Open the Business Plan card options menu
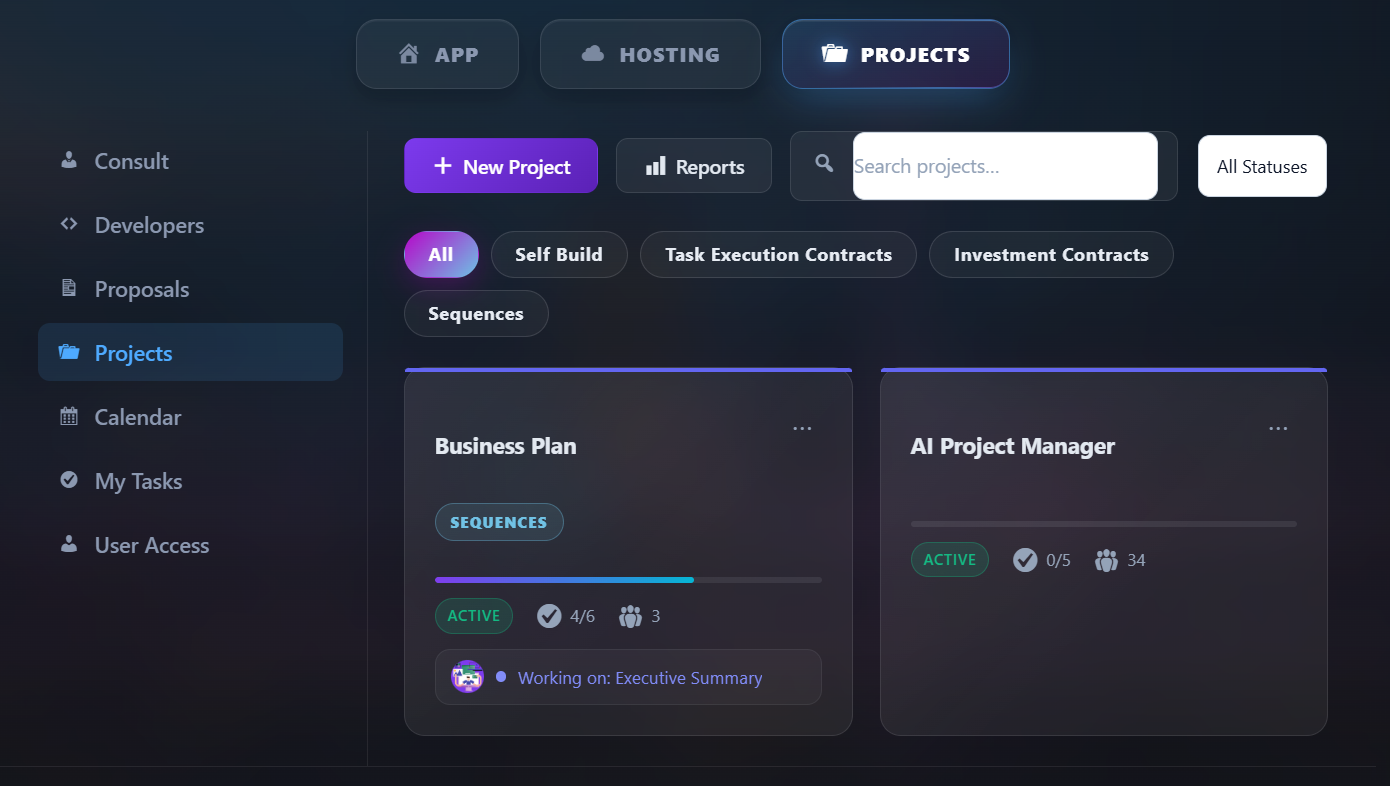Viewport: 1390px width, 786px height. 802,429
